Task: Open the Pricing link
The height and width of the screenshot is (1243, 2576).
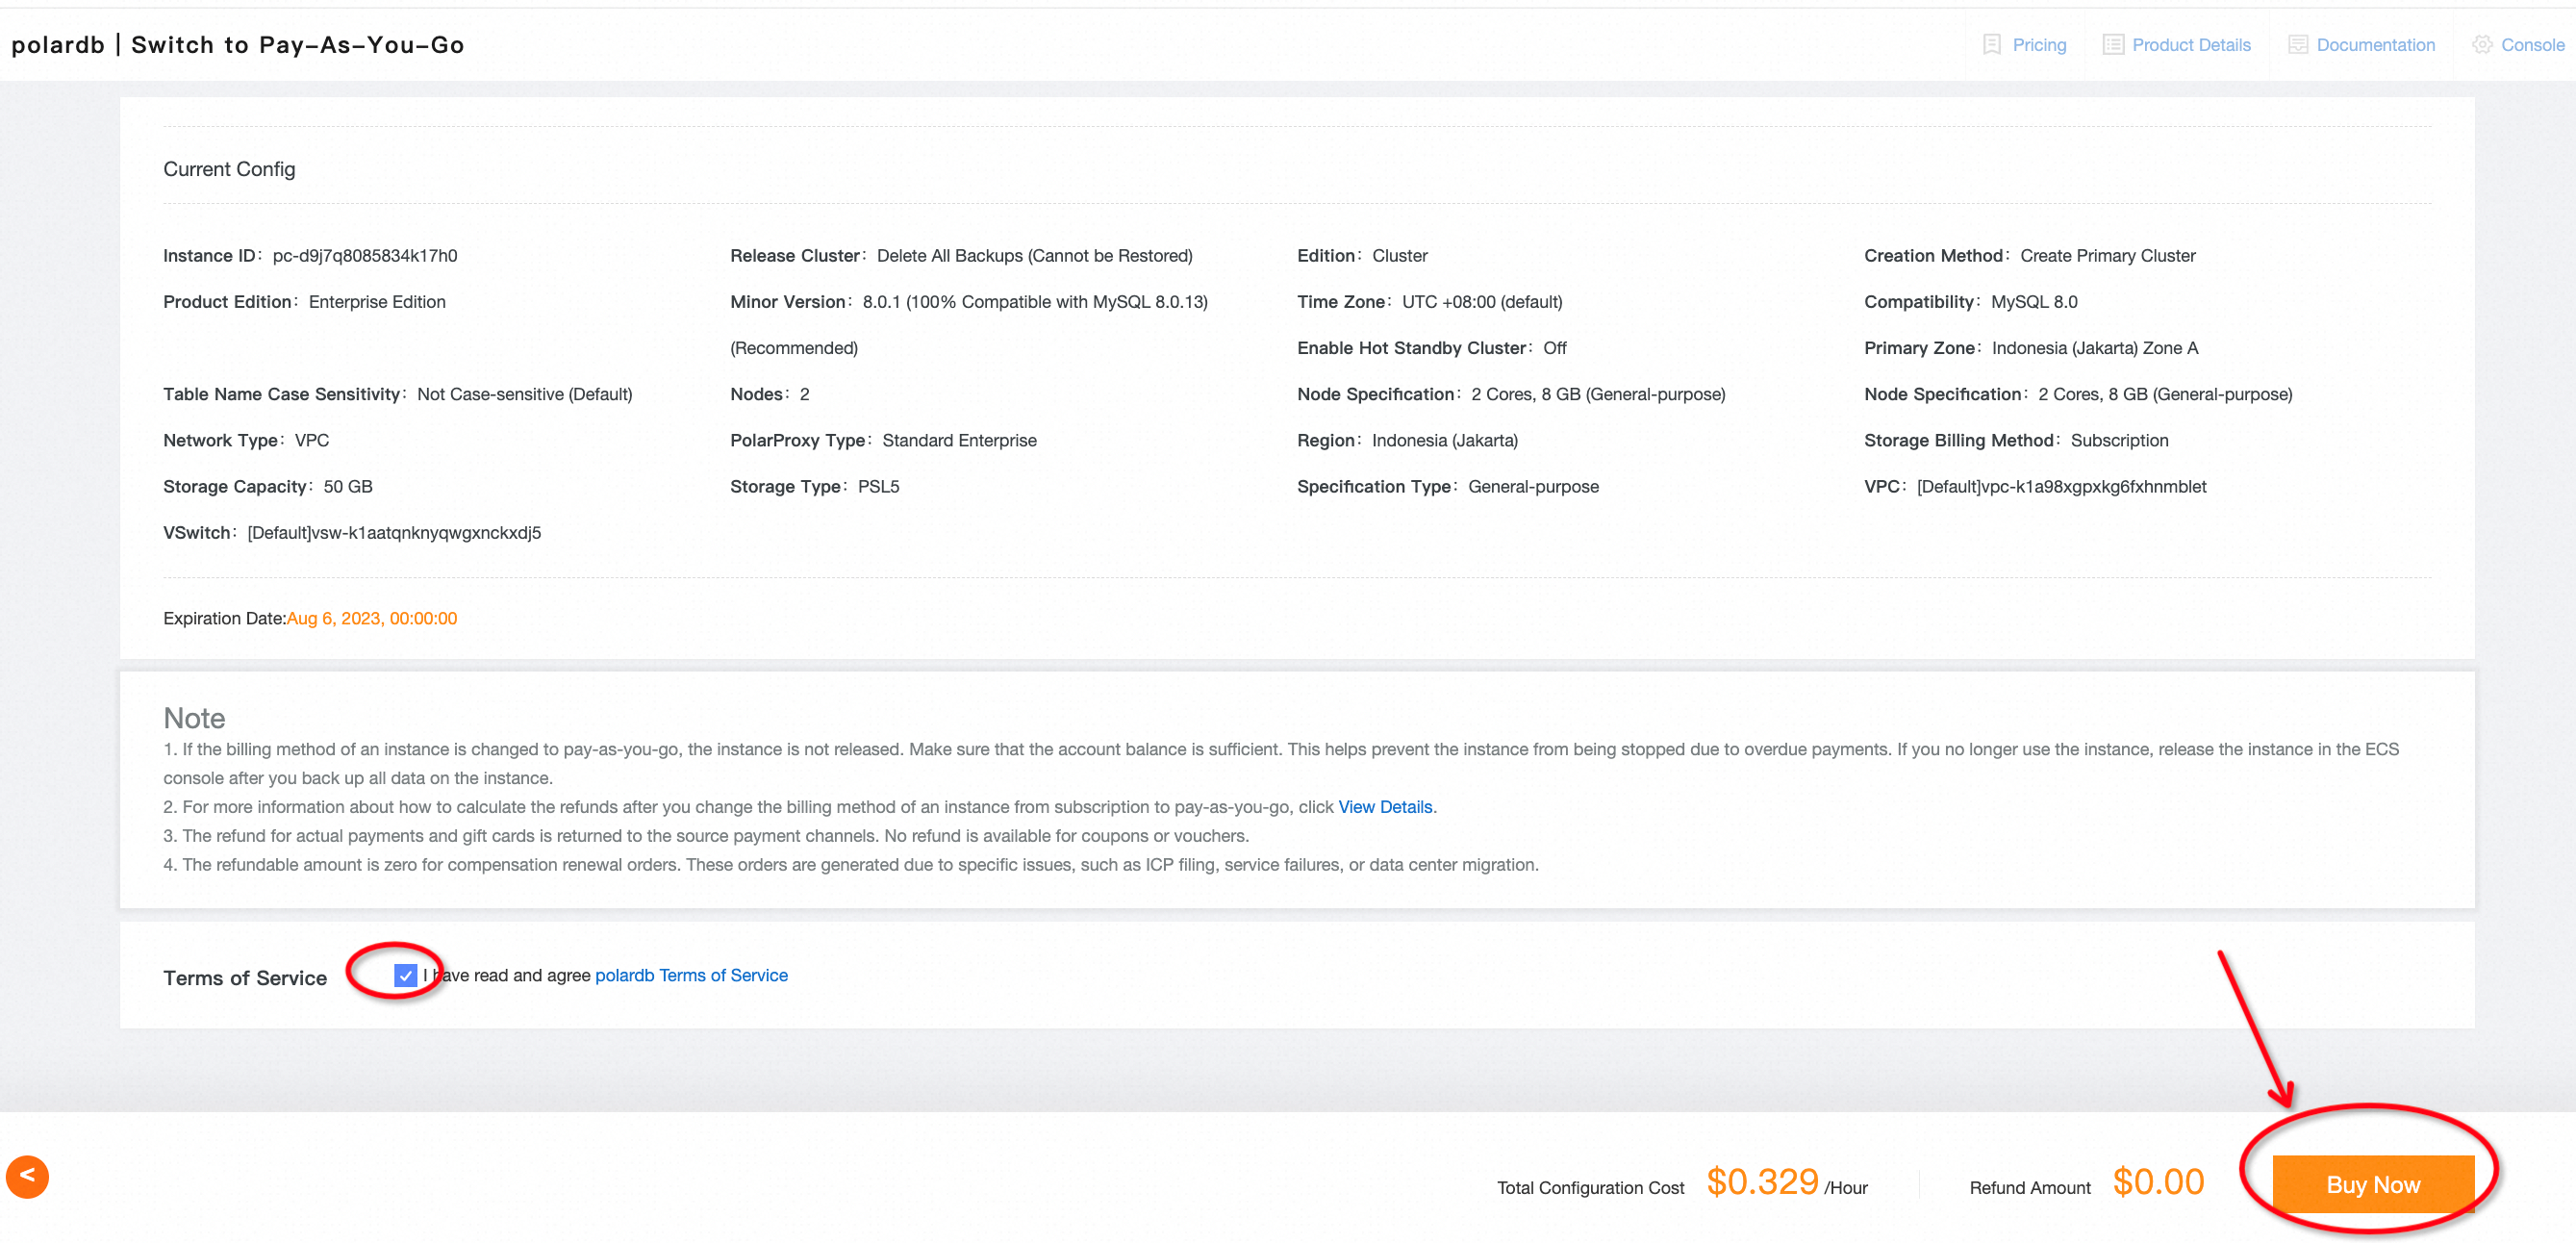Action: tap(2039, 45)
